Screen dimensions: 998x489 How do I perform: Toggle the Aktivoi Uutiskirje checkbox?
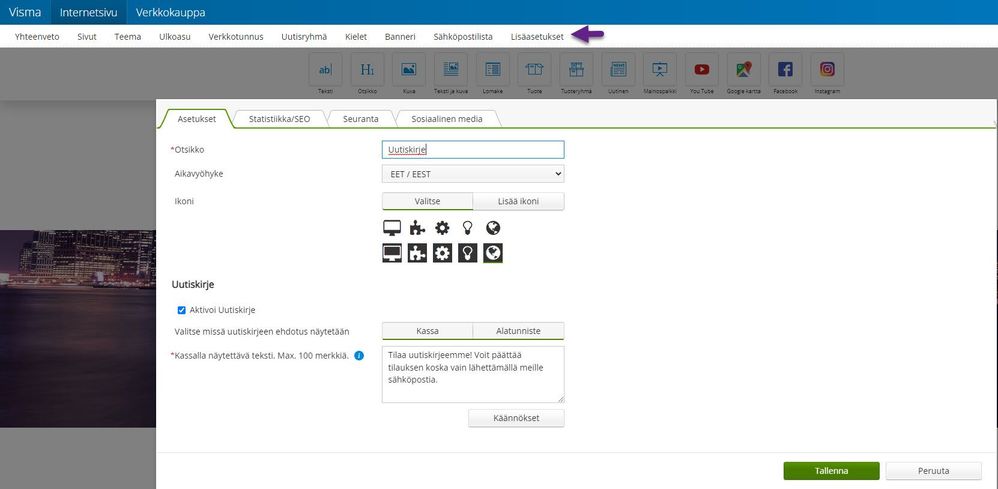point(181,310)
